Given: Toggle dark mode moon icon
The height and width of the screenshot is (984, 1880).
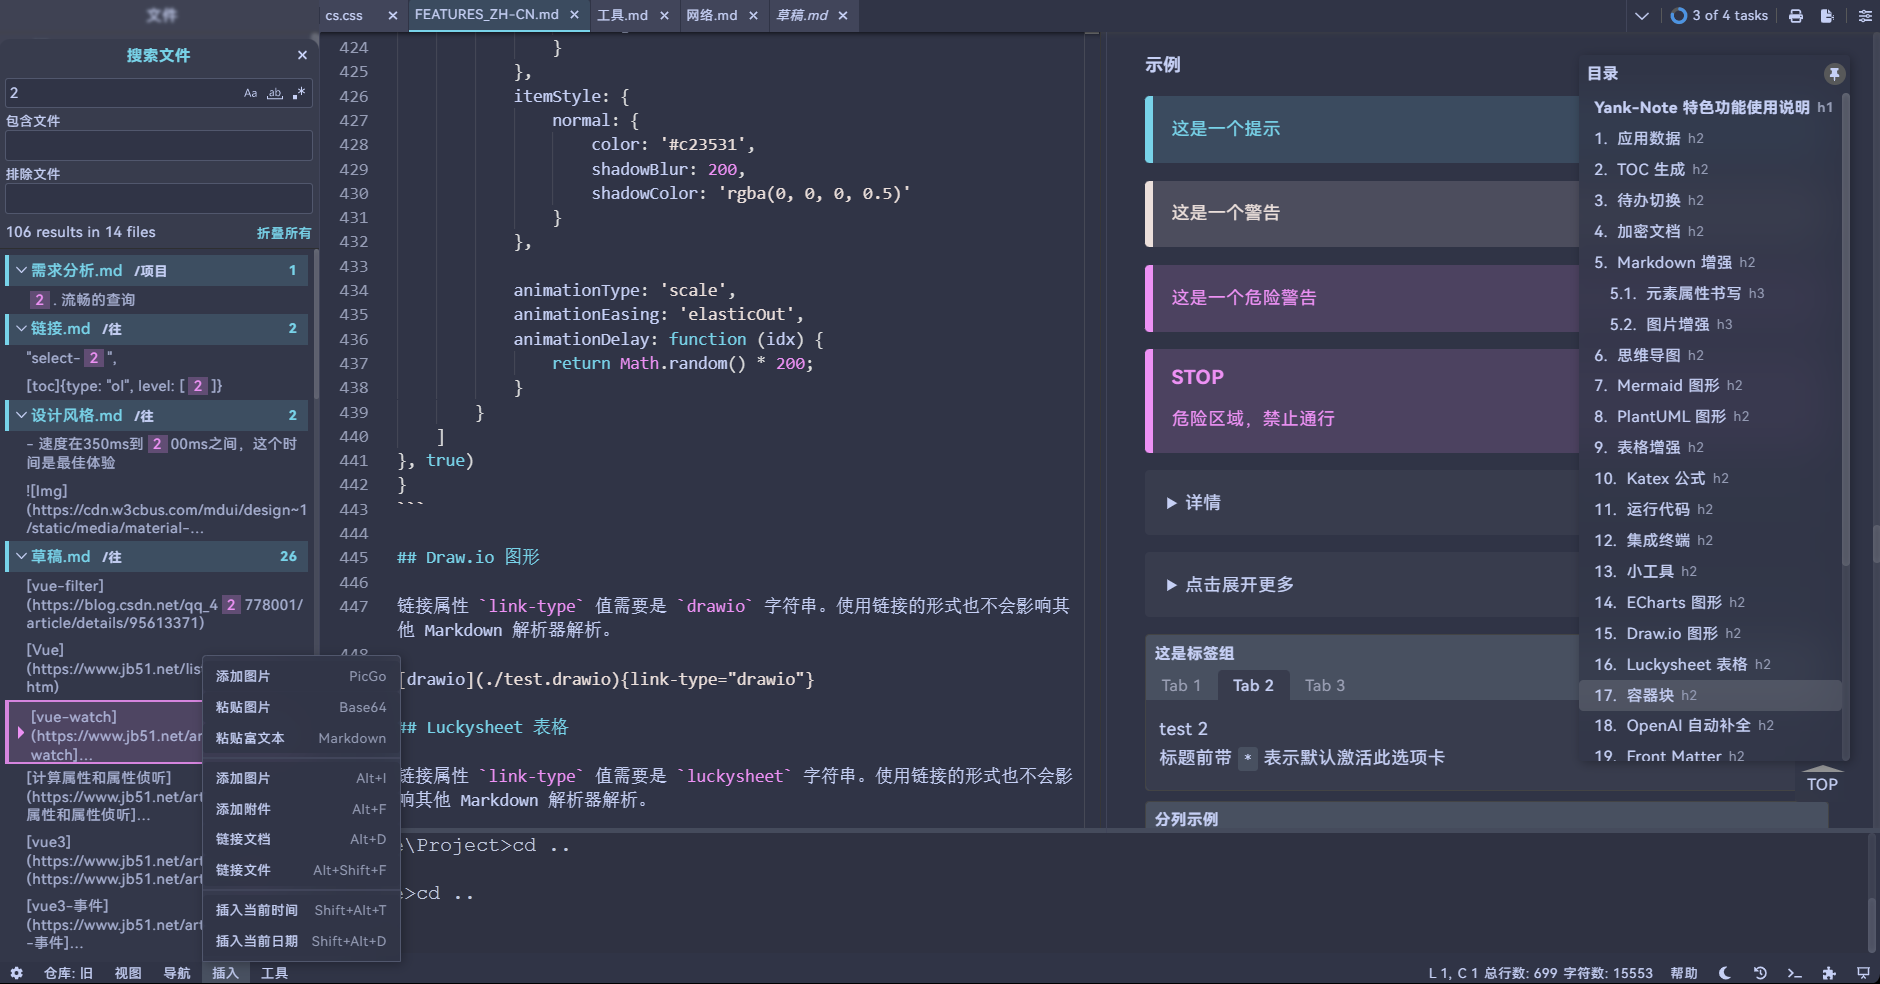Looking at the screenshot, I should 1725,973.
